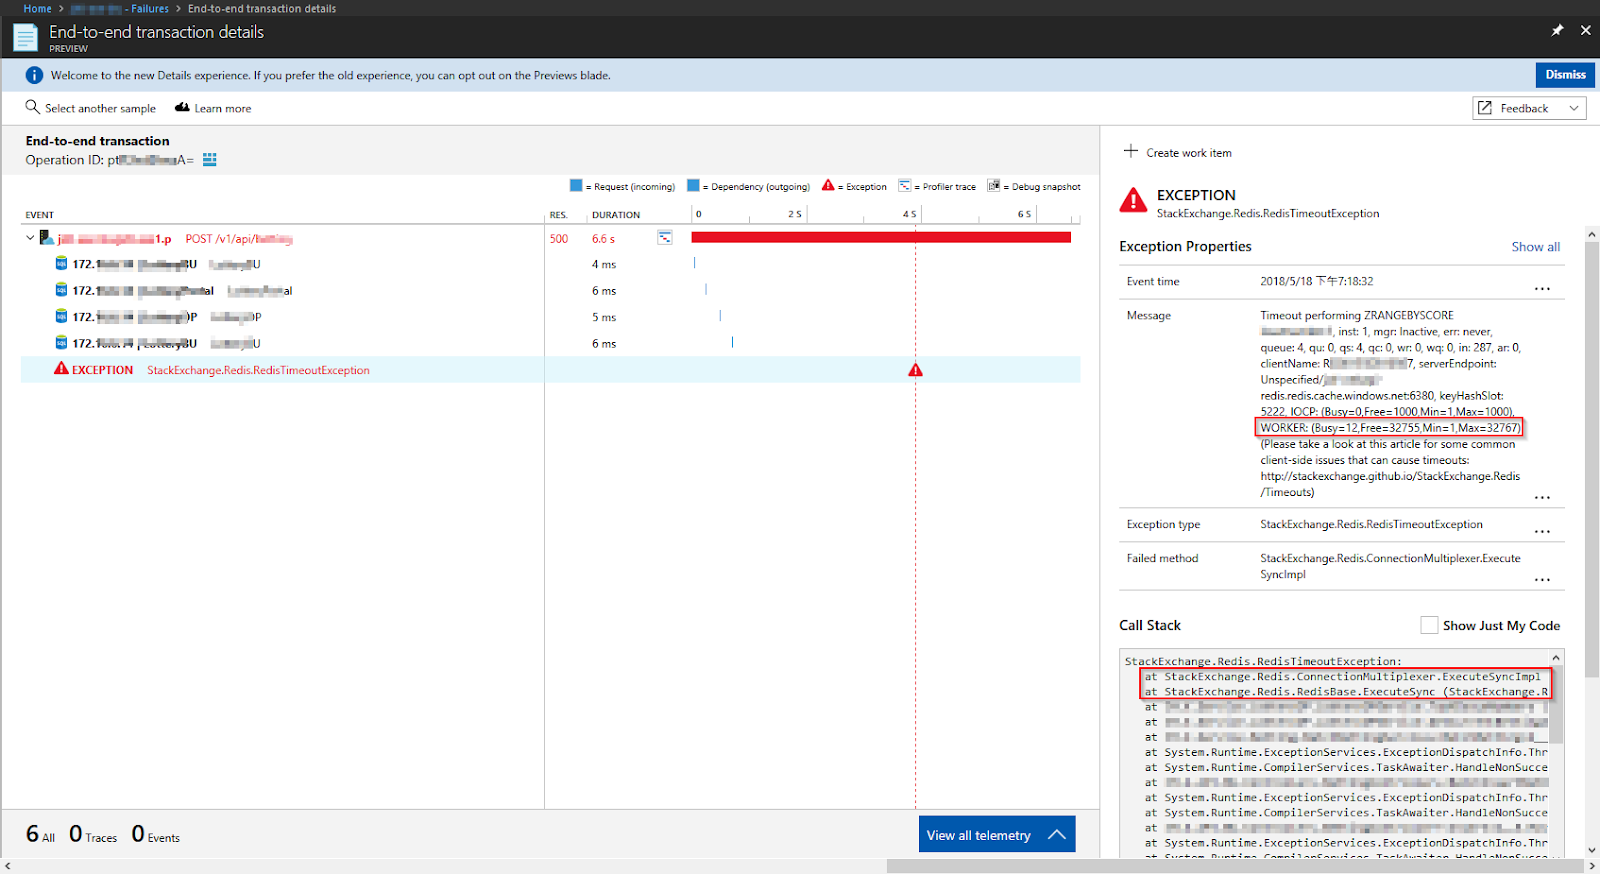Expand ellipsis menu for Message property
Viewport: 1600px width, 874px height.
tap(1543, 497)
